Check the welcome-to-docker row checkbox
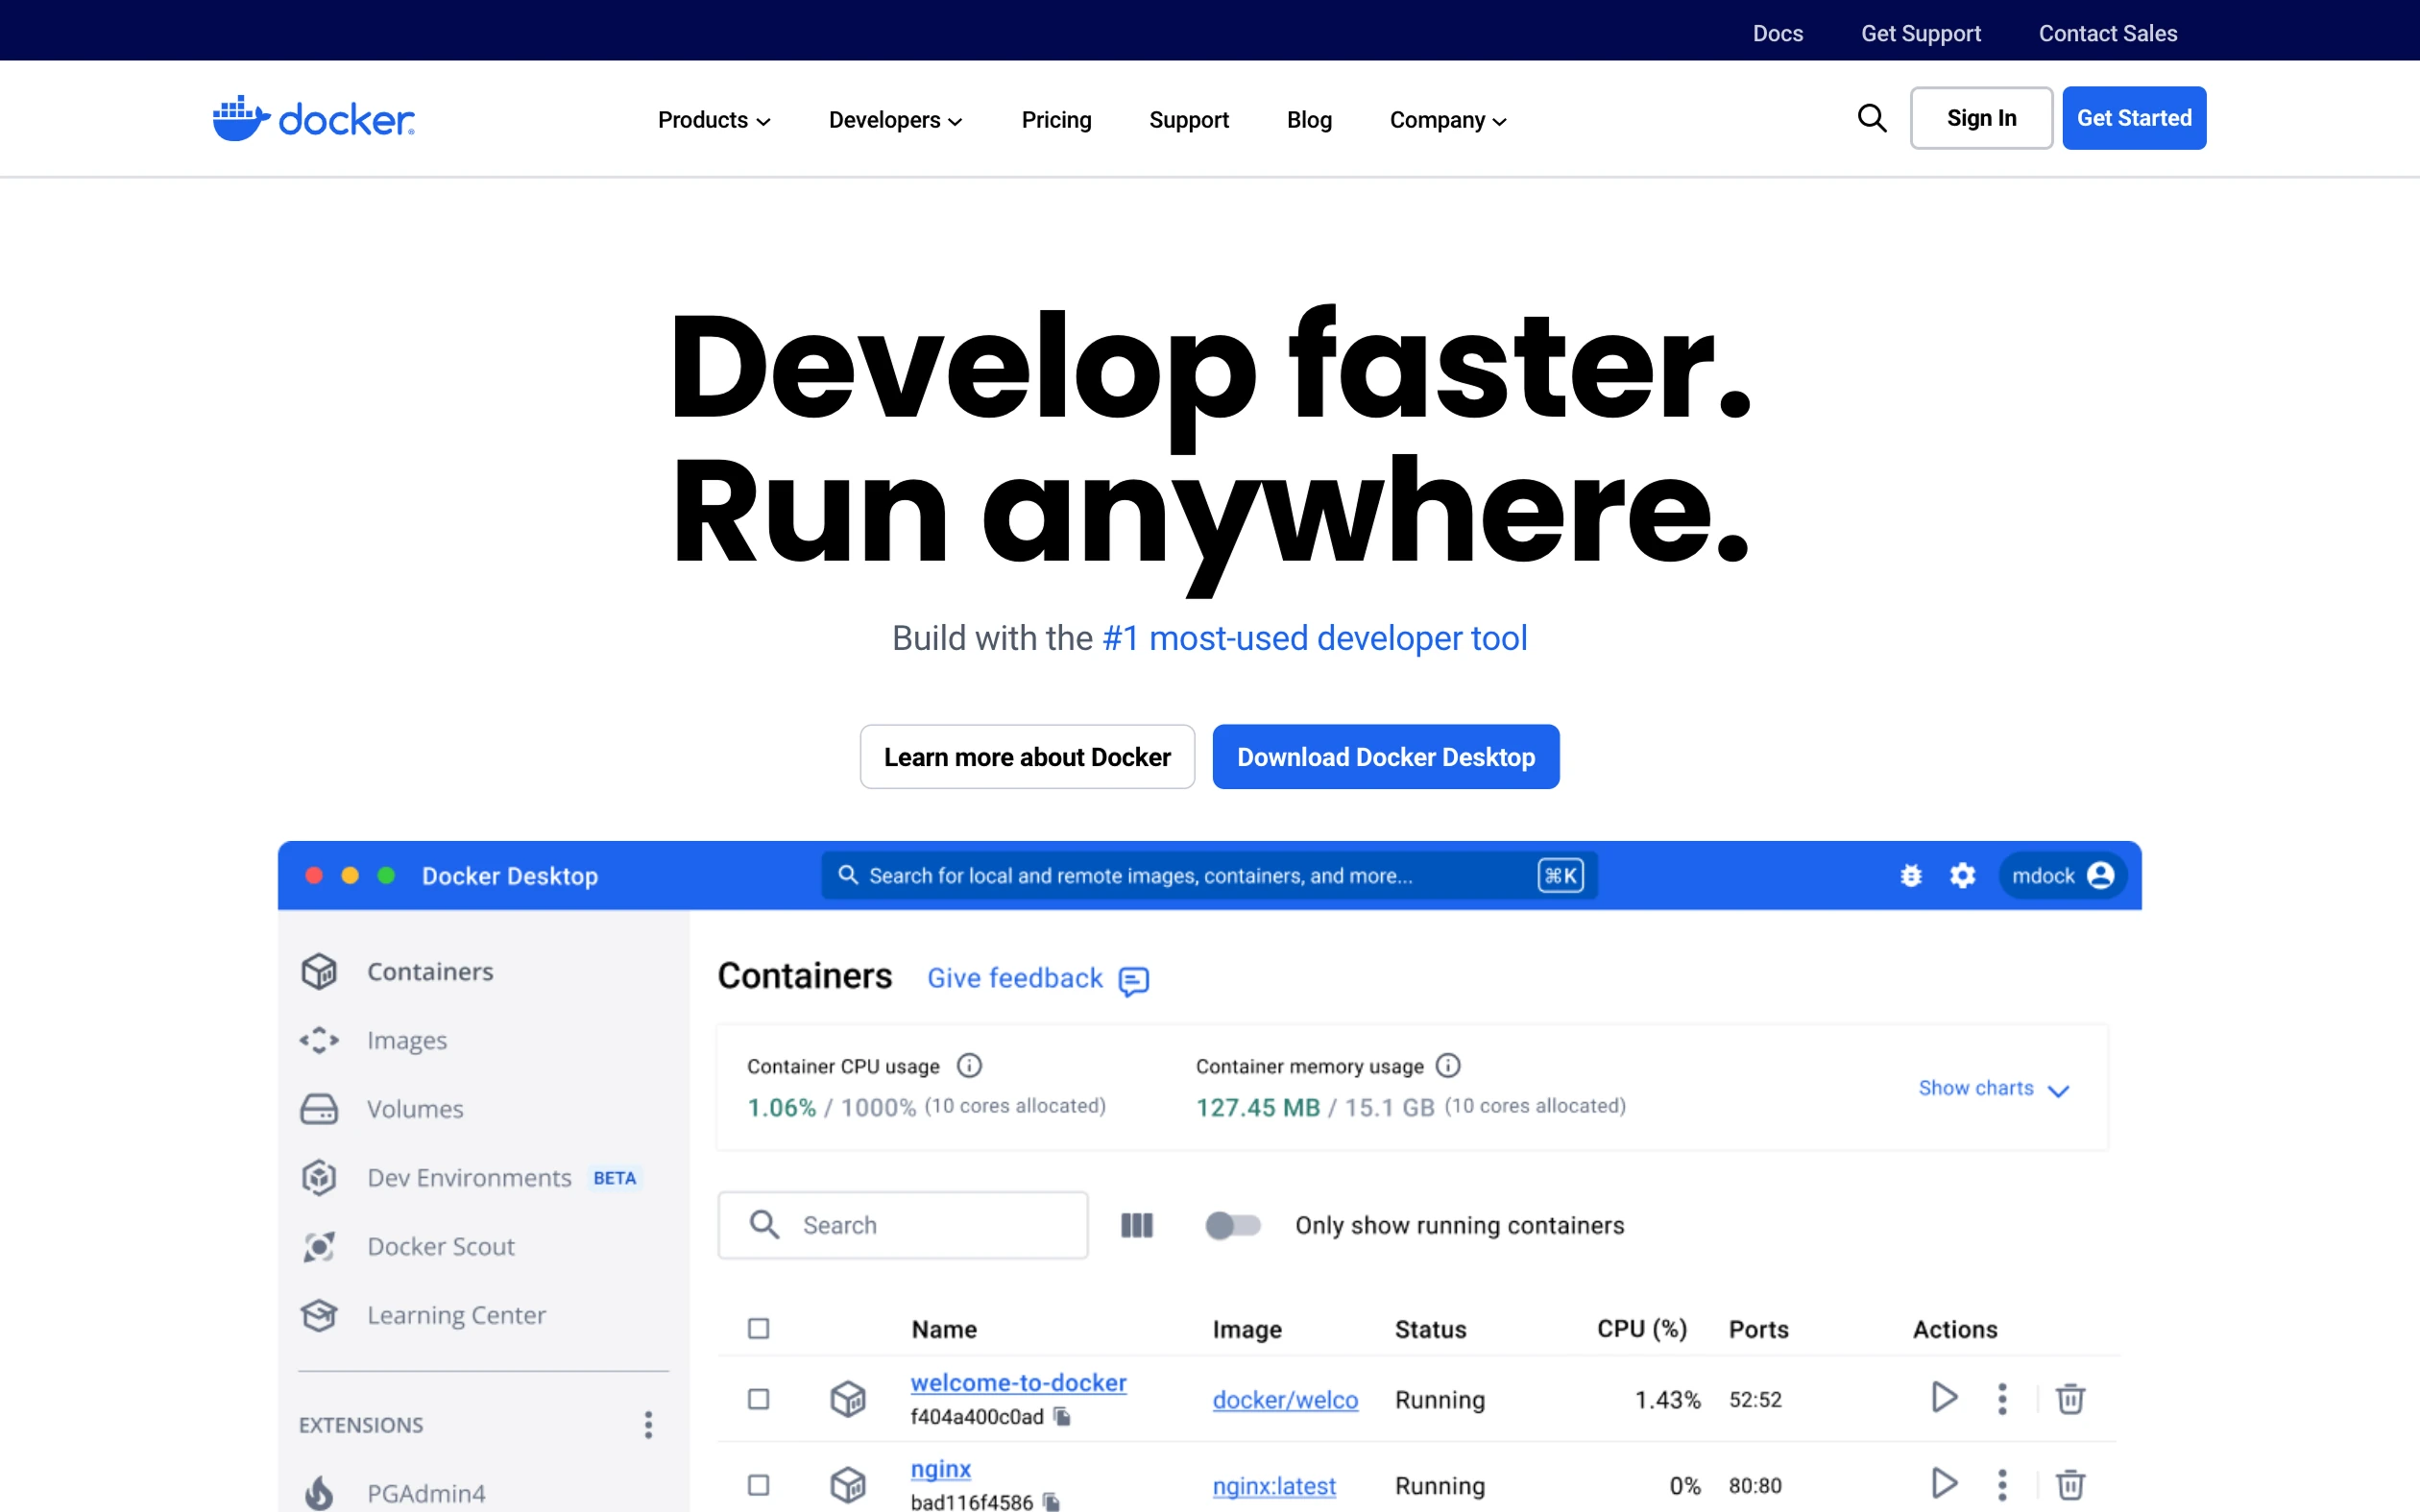Viewport: 2420px width, 1512px height. [759, 1399]
